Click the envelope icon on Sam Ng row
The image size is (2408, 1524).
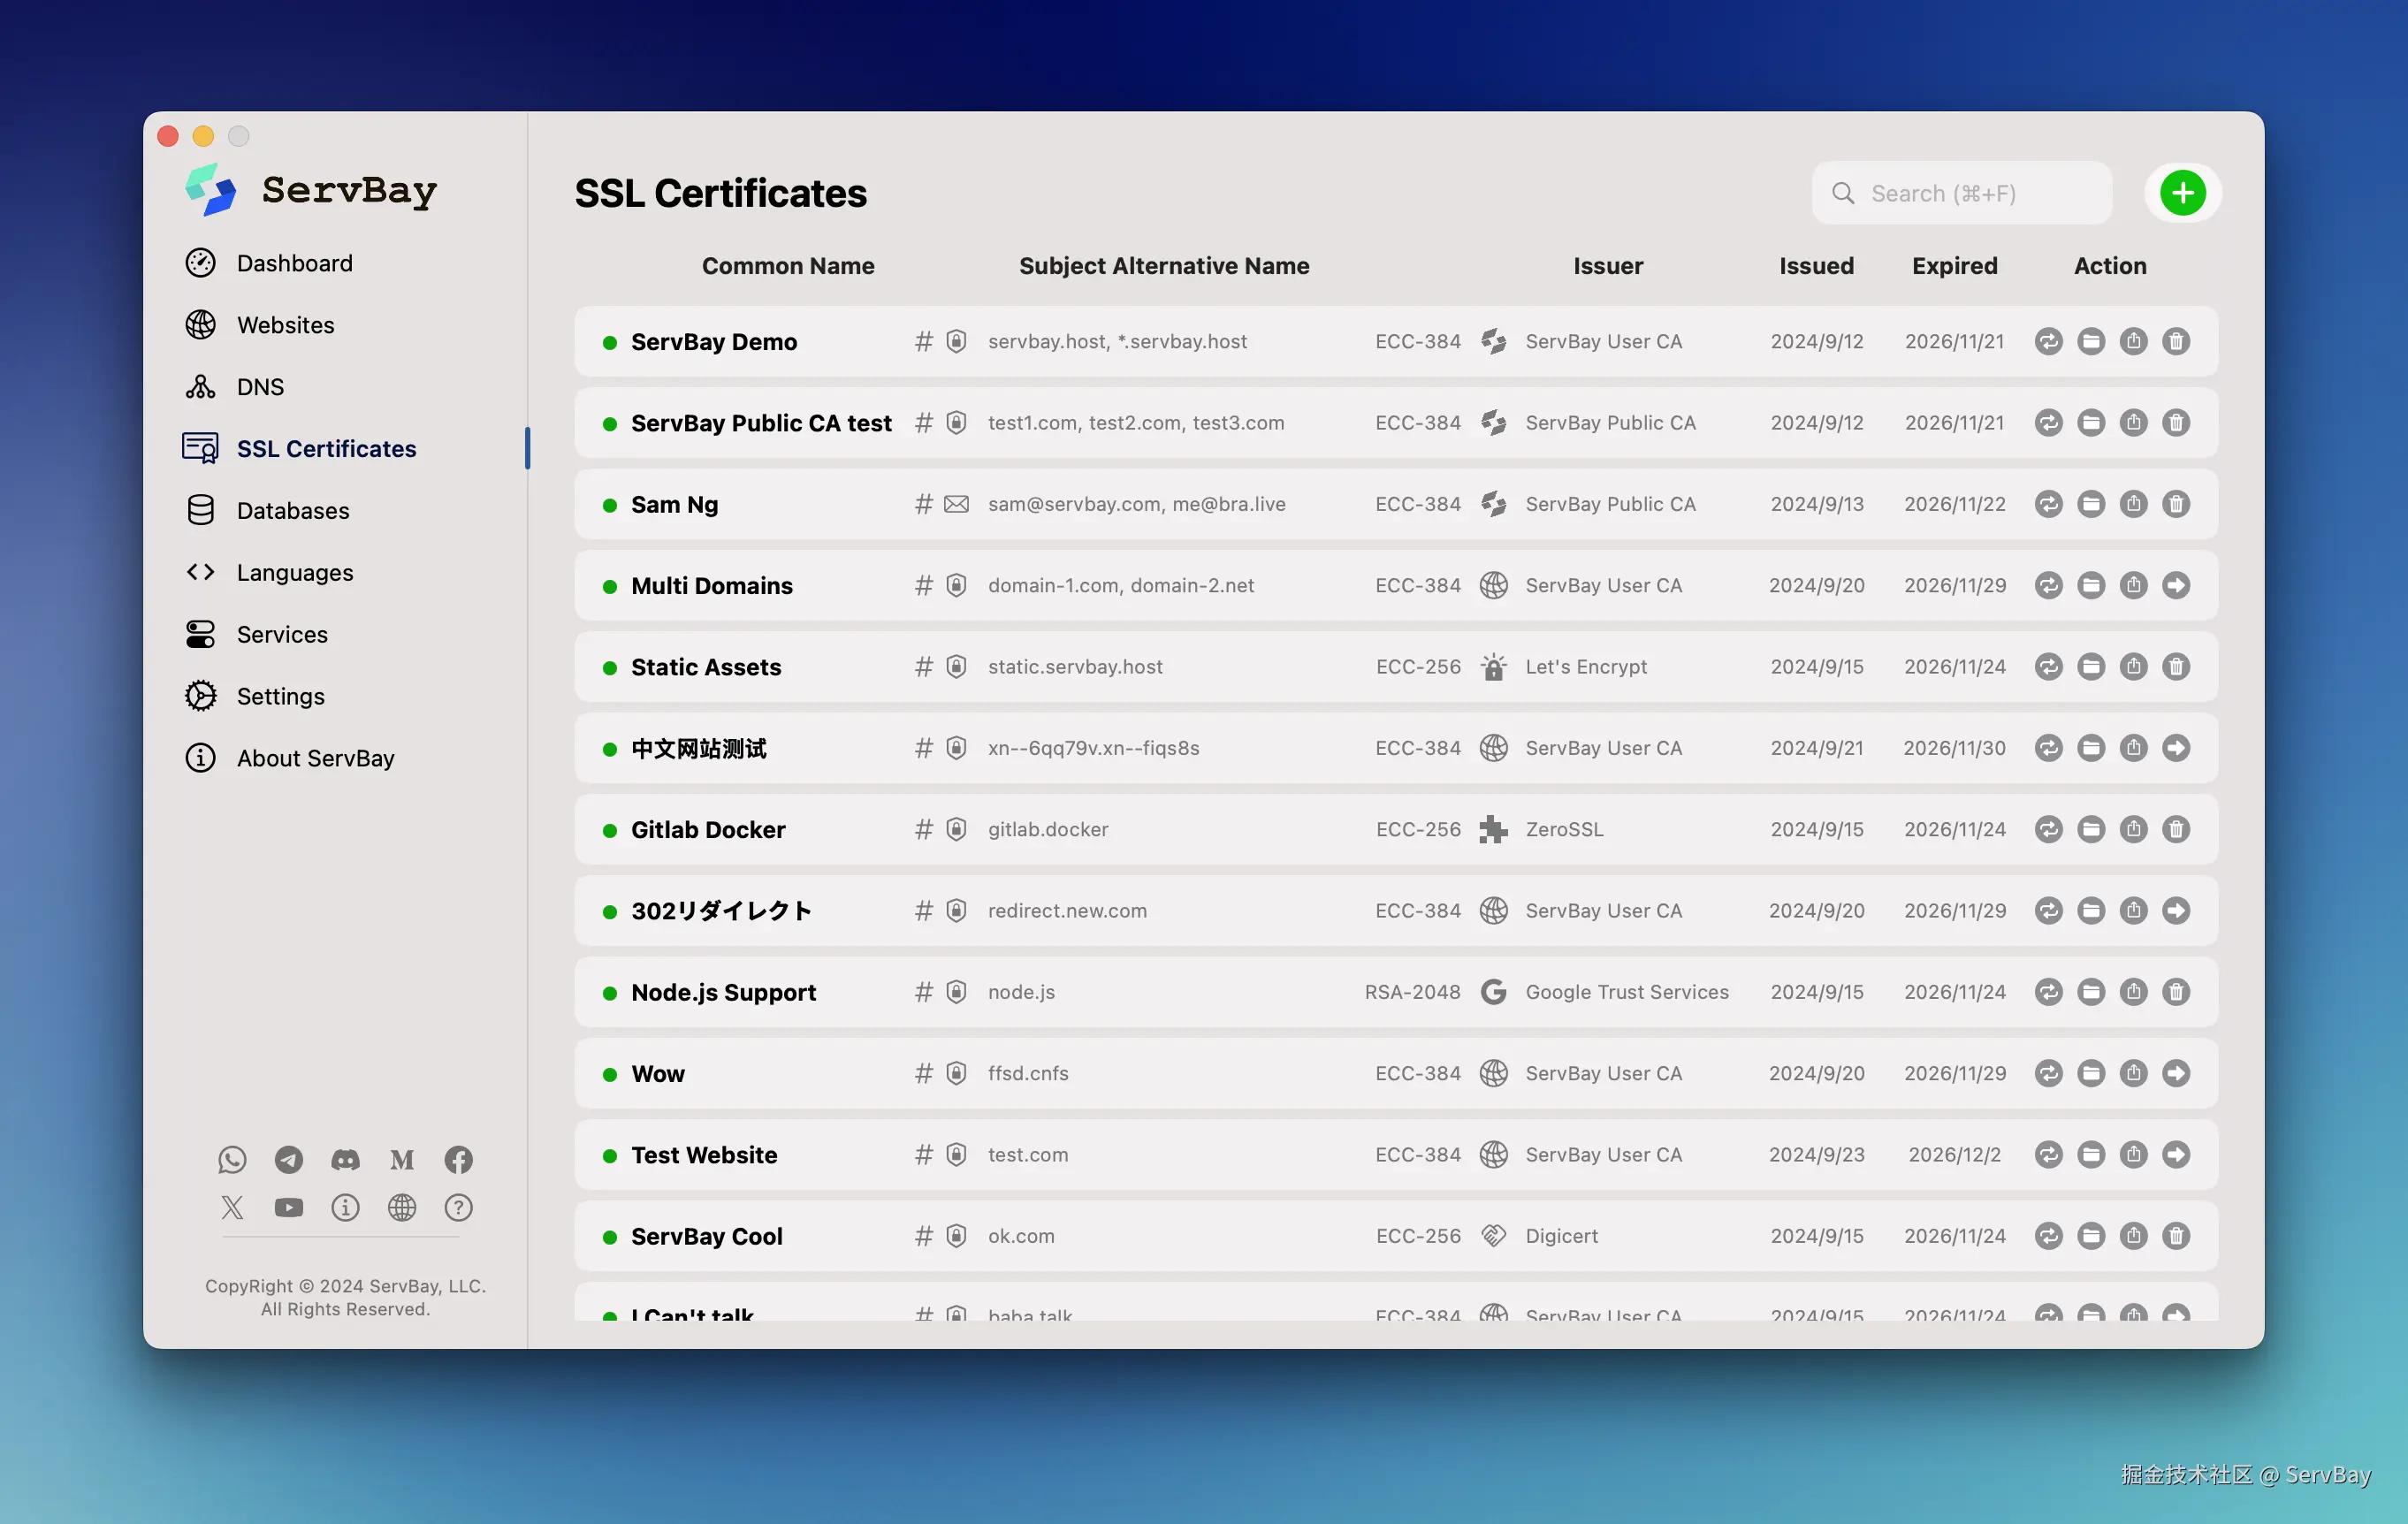956,504
